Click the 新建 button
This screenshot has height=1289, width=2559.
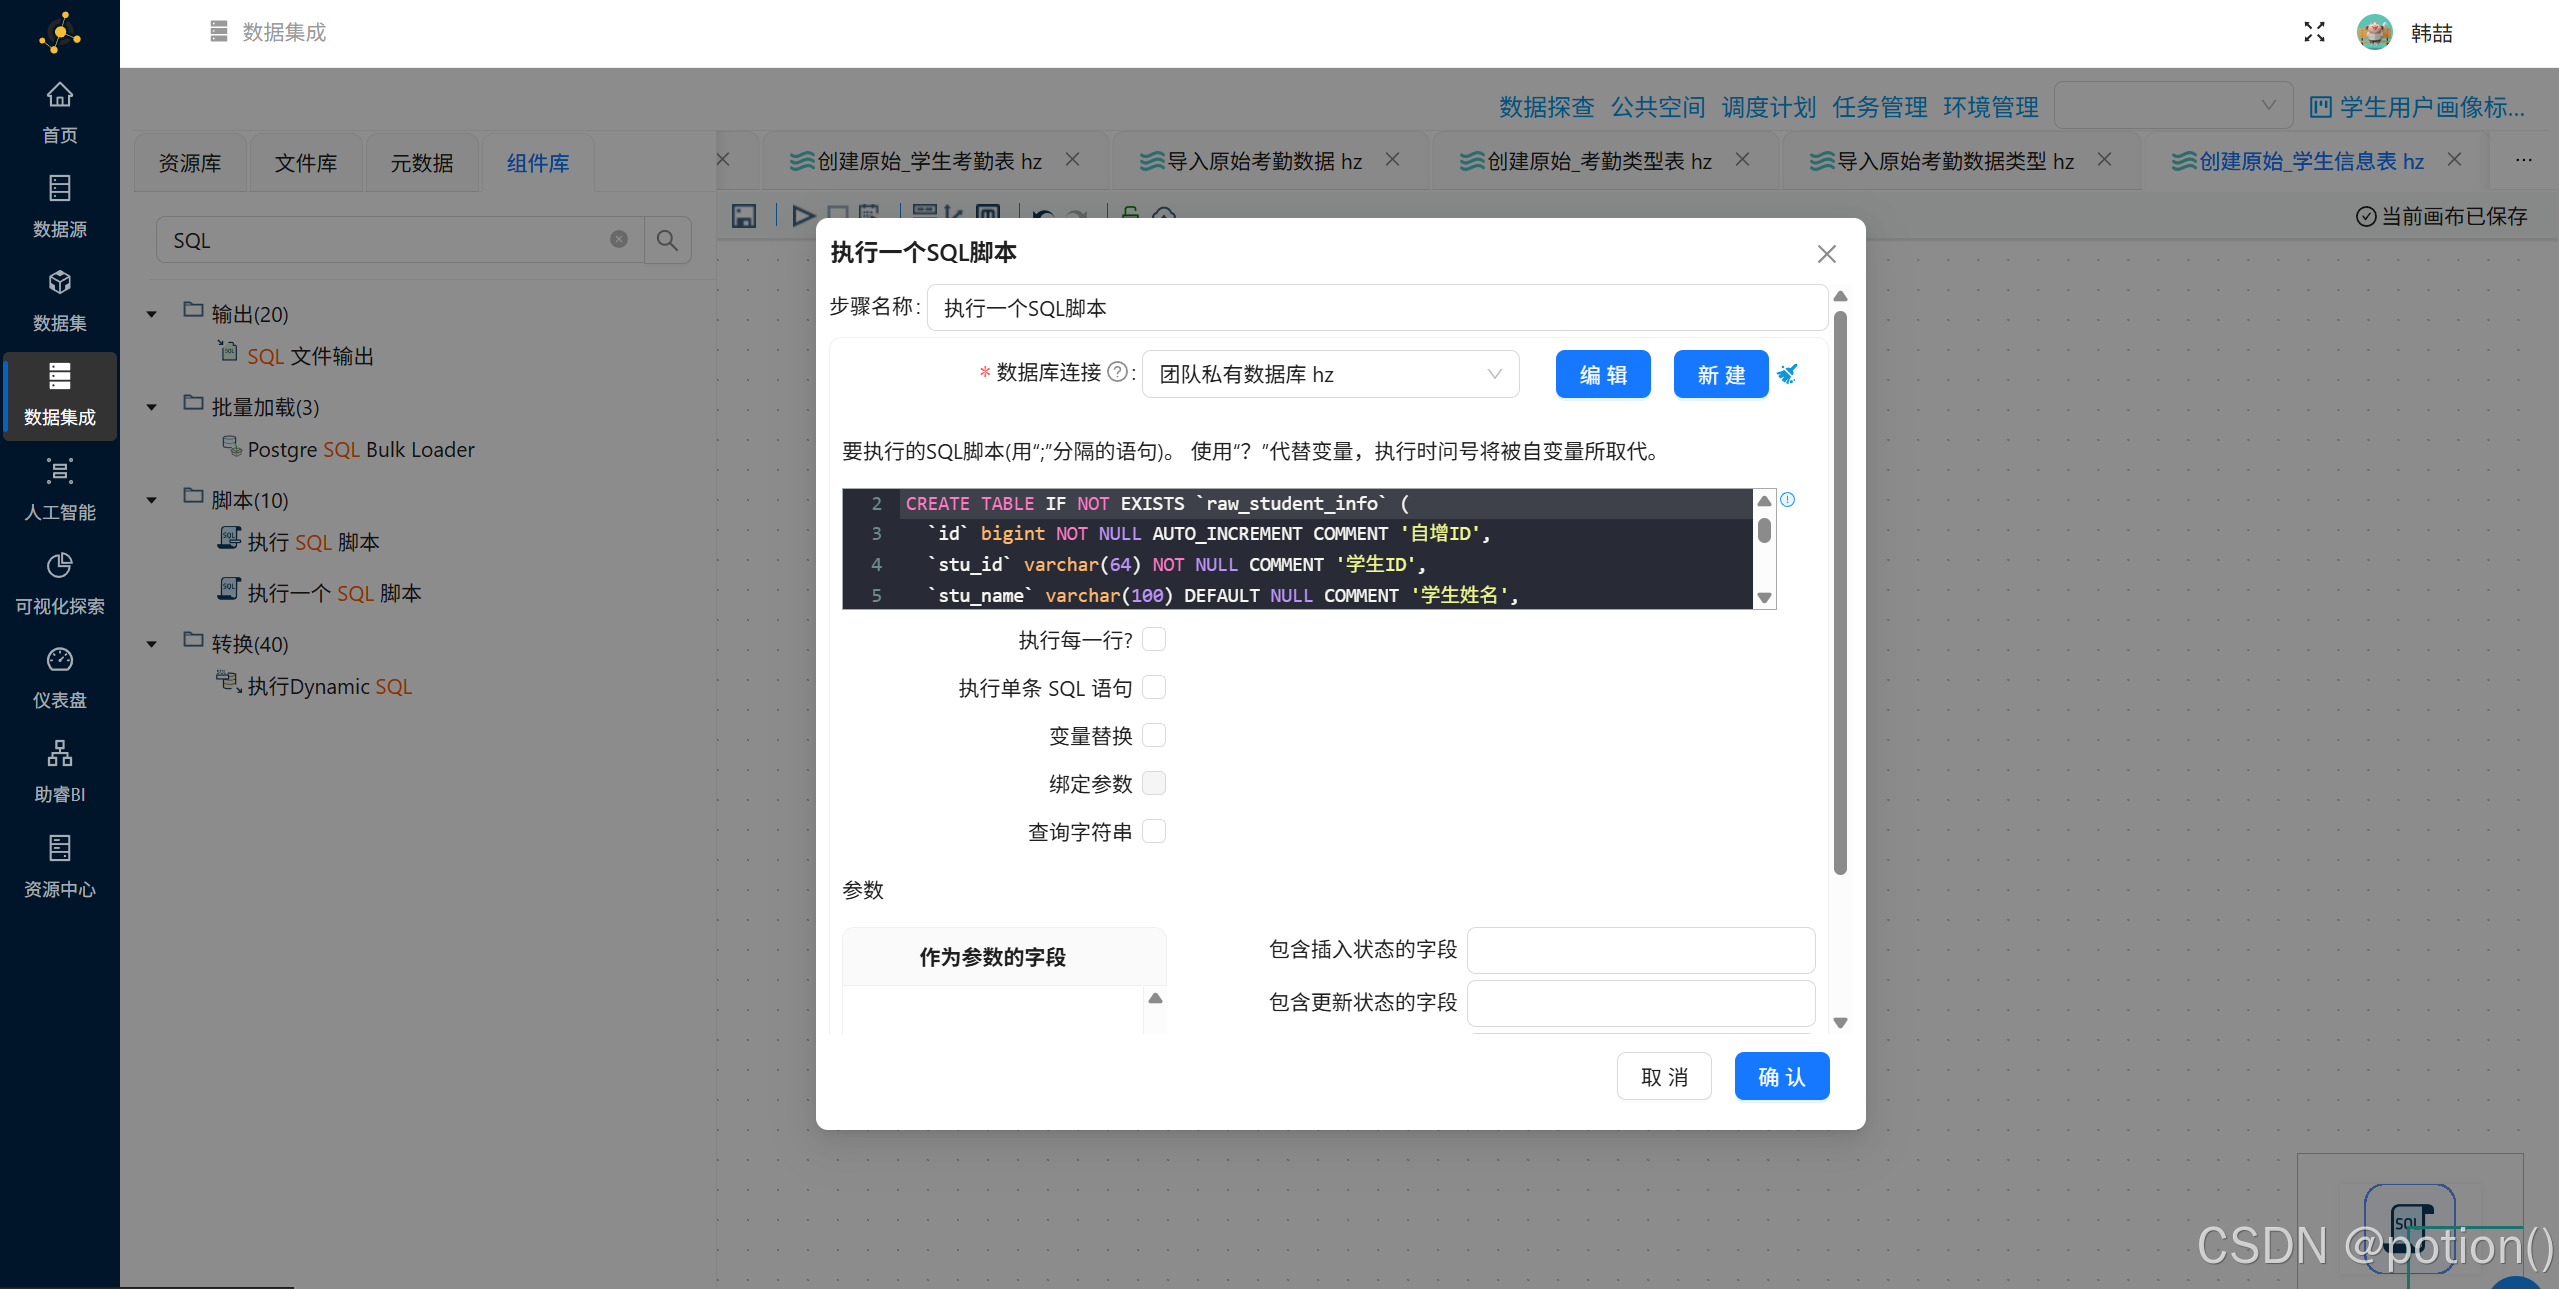tap(1721, 374)
